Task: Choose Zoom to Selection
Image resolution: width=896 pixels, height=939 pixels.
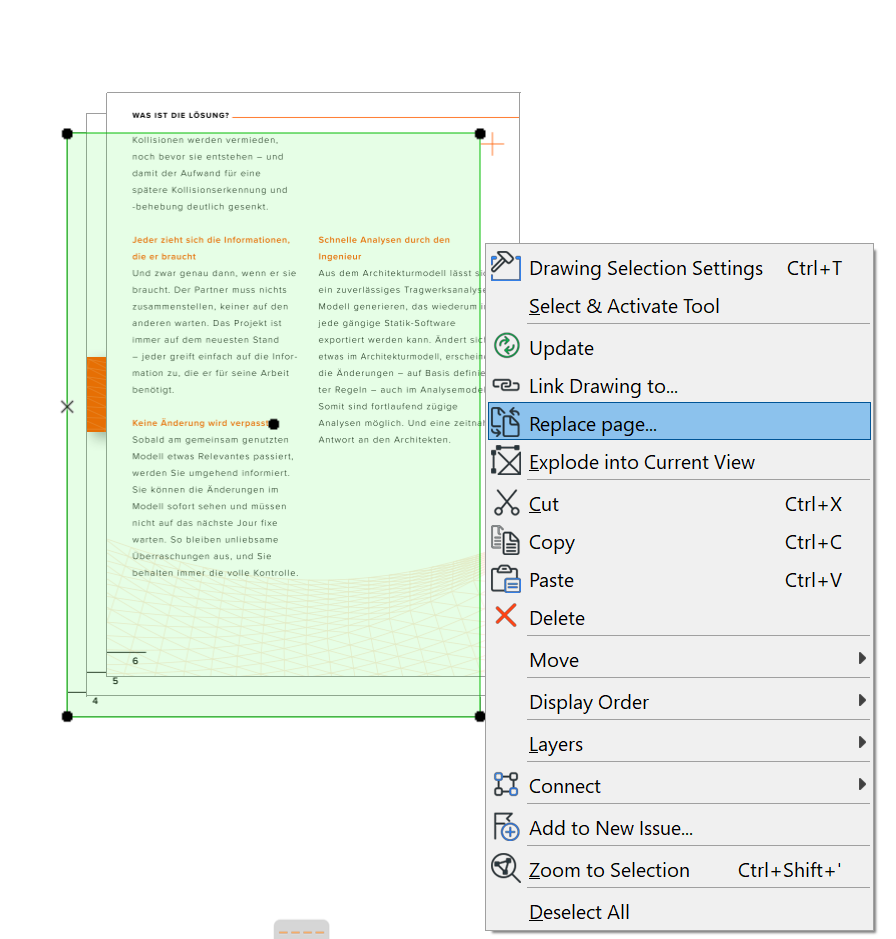Action: tap(679, 870)
